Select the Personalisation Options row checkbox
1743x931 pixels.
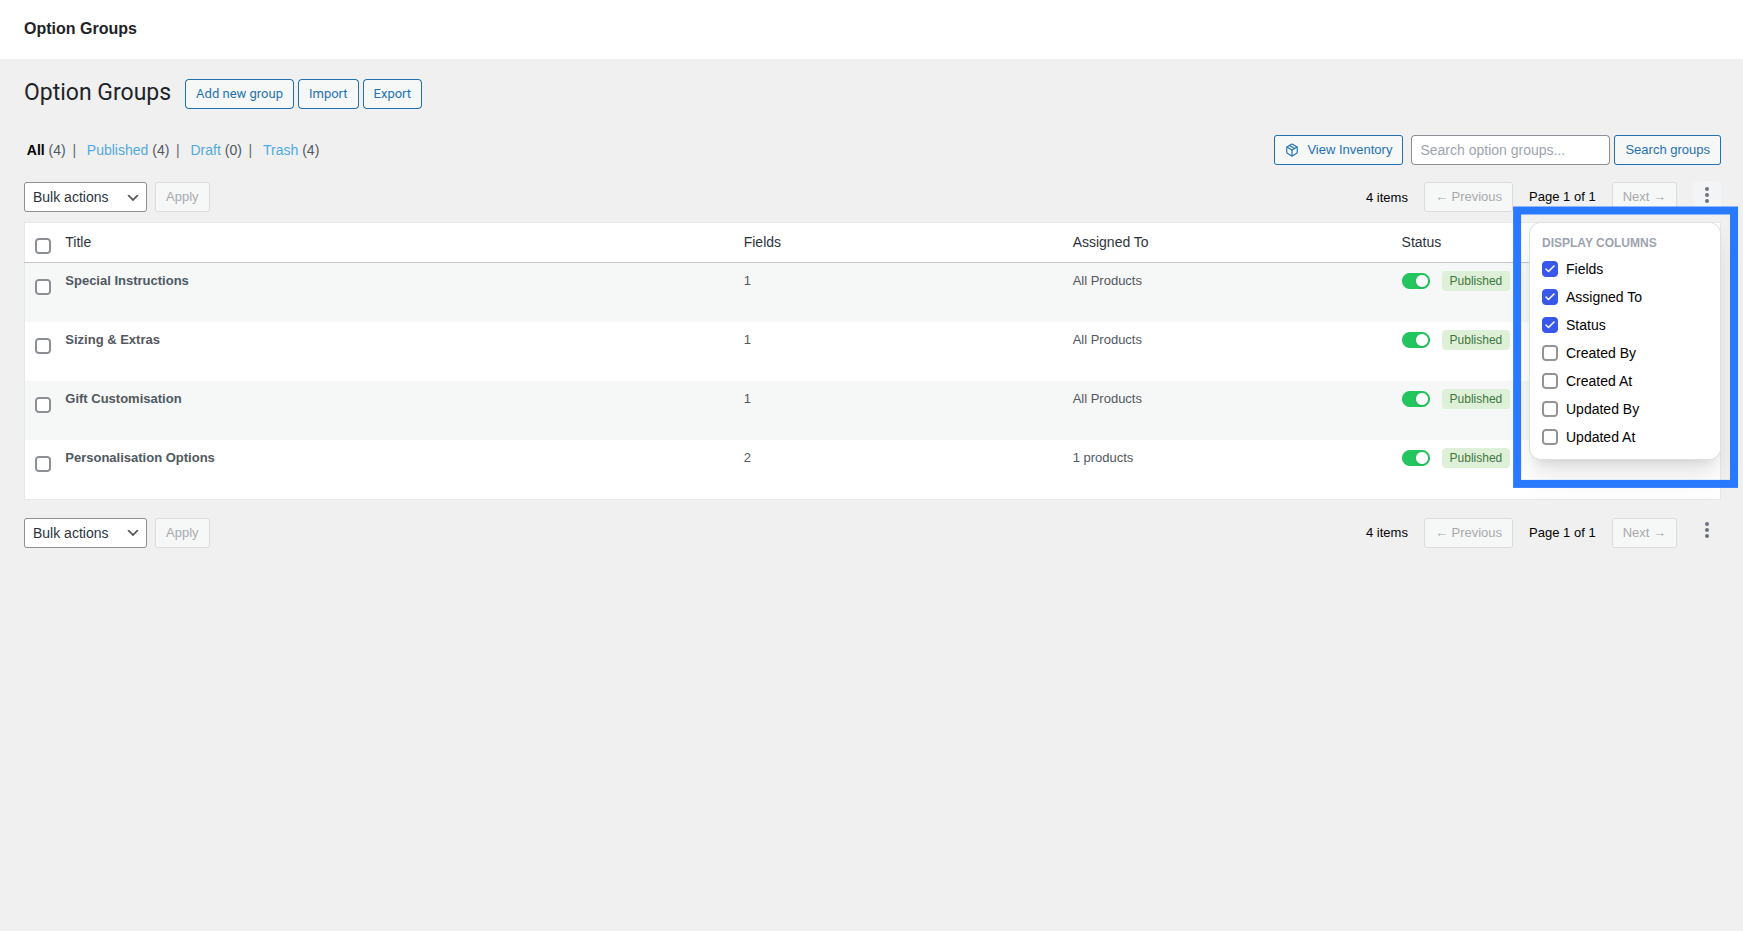pyautogui.click(x=43, y=464)
